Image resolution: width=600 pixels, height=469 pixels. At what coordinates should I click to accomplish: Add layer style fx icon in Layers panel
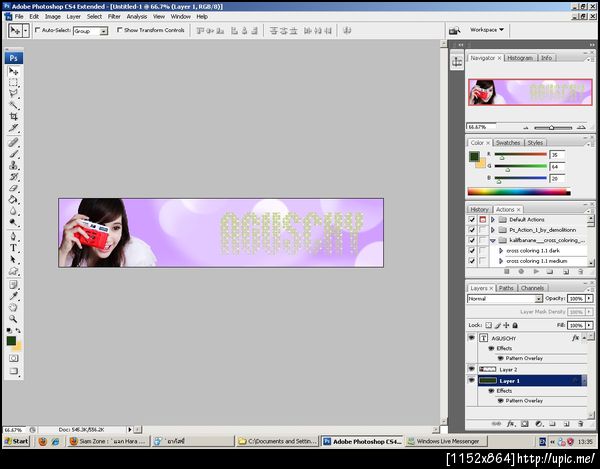tap(511, 424)
